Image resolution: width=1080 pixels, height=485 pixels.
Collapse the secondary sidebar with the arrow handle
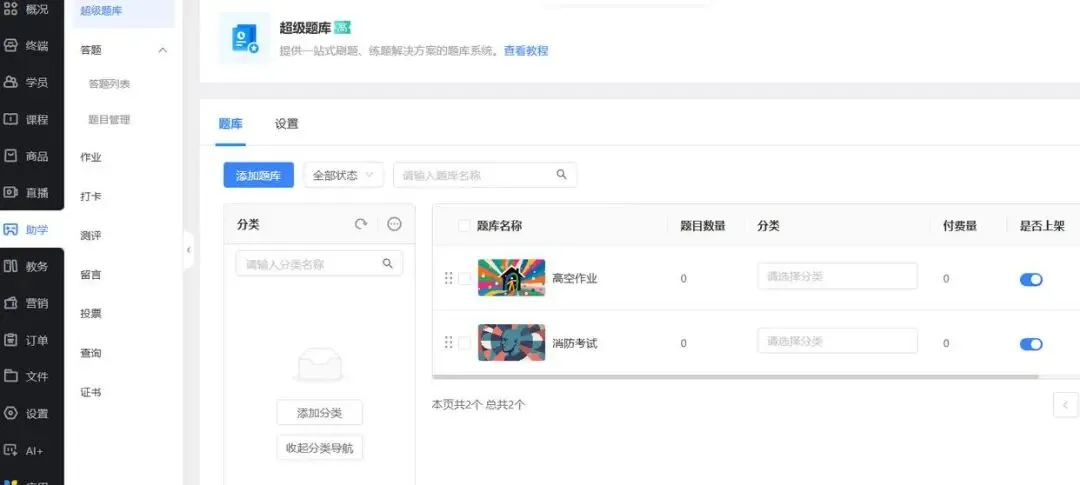pyautogui.click(x=188, y=250)
